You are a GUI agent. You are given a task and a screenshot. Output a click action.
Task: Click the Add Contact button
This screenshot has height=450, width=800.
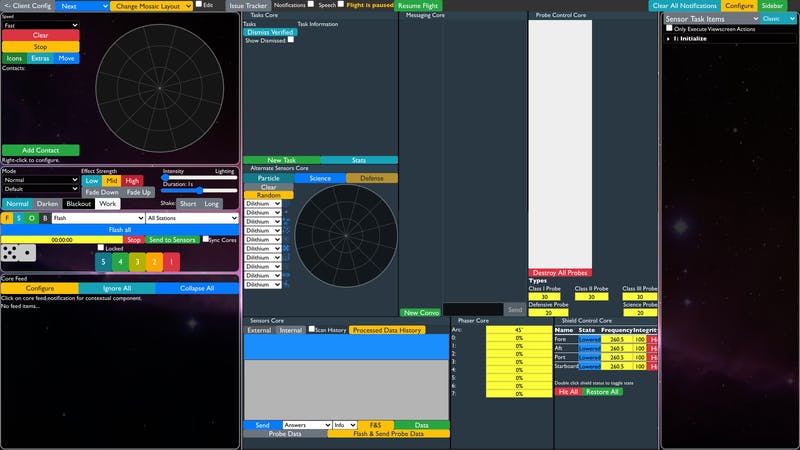pyautogui.click(x=41, y=150)
